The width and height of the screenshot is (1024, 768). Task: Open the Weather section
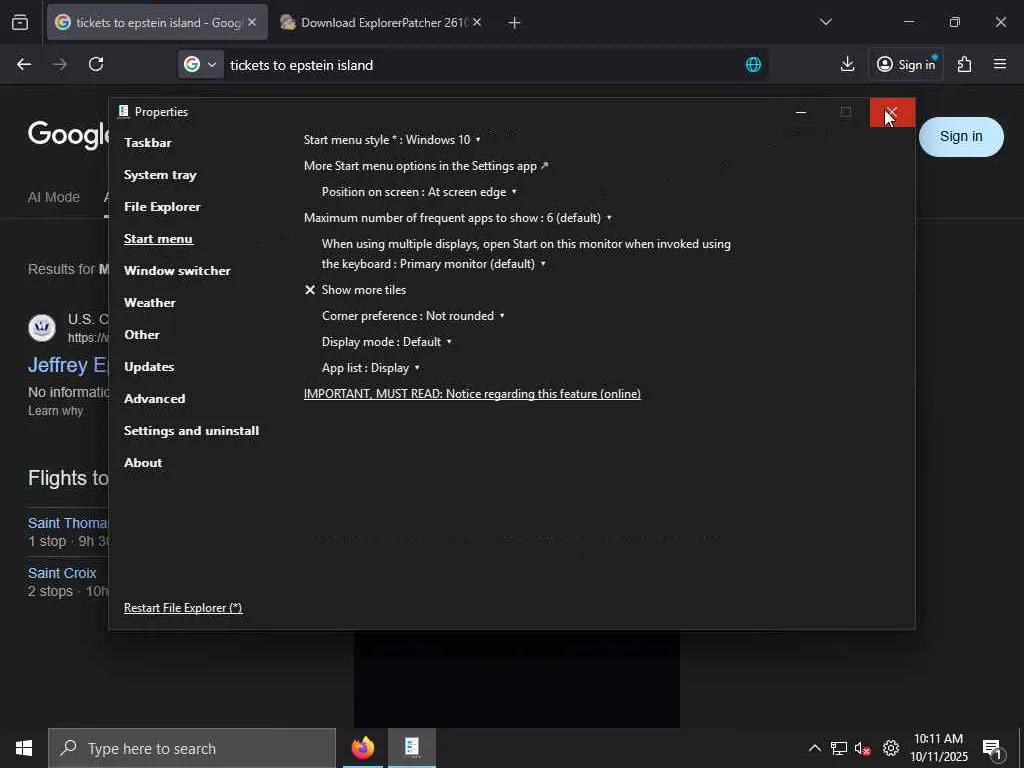tap(150, 303)
